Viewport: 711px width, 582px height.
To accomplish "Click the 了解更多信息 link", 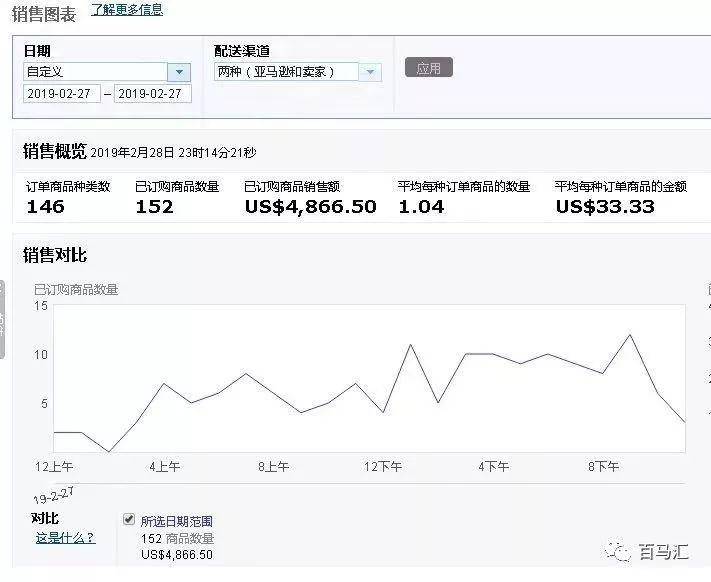I will pos(126,10).
